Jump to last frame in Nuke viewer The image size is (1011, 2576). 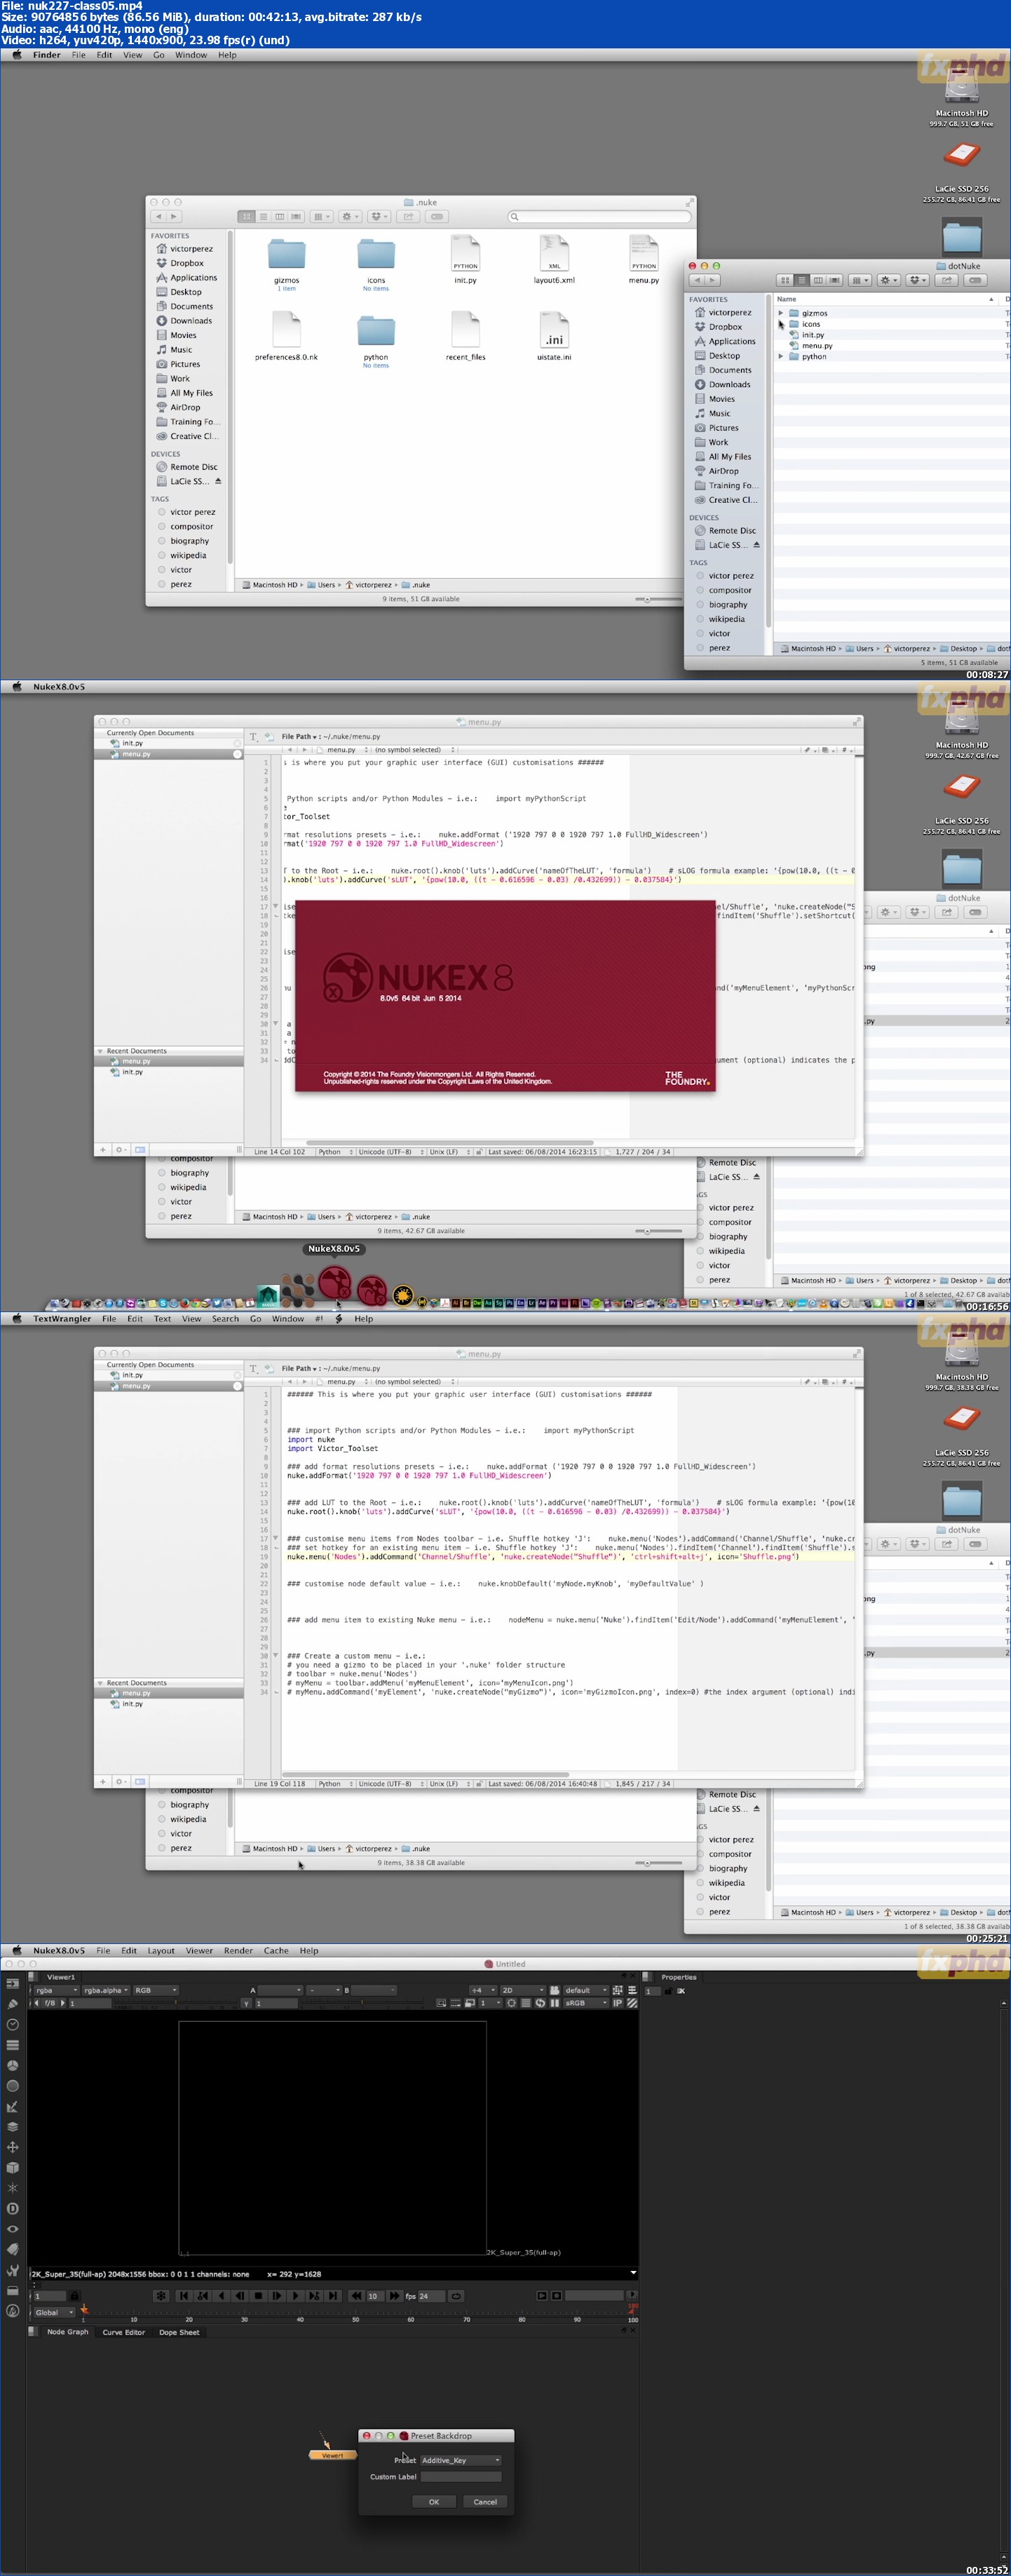click(x=333, y=2296)
